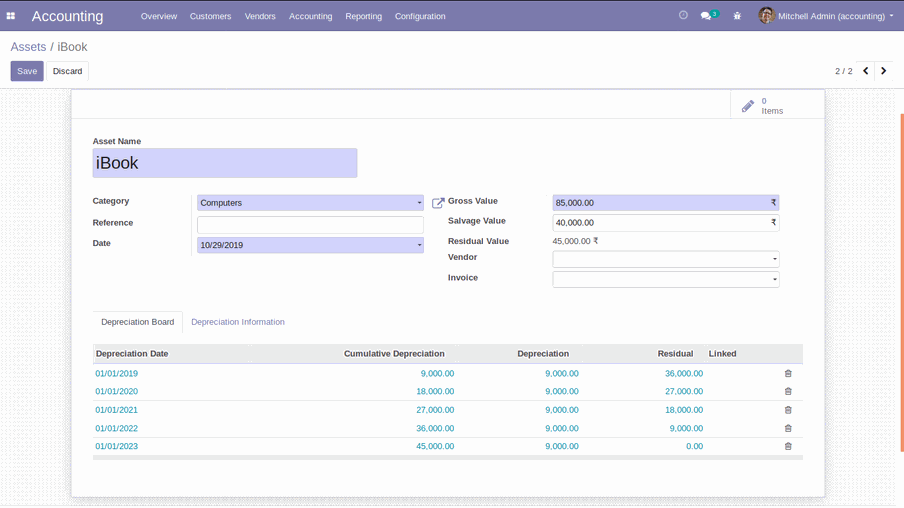Screen dimensions: 904x508
Task: Open the activities clock icon
Action: 683,16
